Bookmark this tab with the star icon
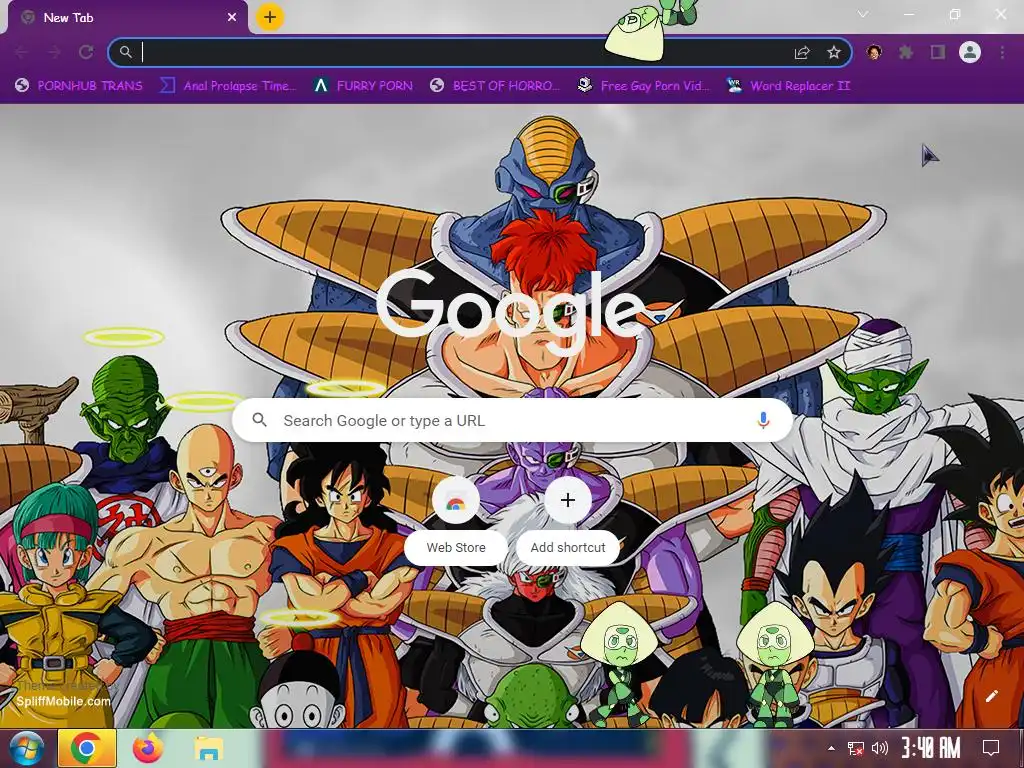The width and height of the screenshot is (1024, 768). click(834, 52)
